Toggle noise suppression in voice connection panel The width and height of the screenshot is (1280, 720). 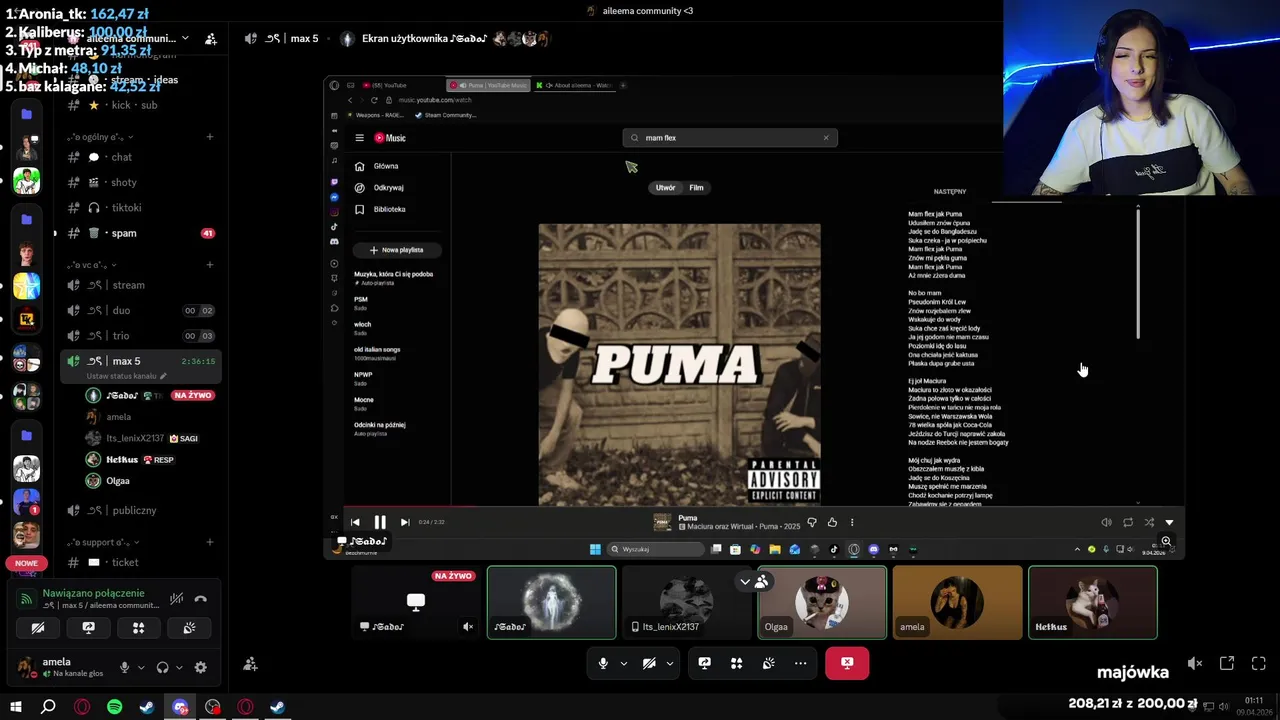(176, 599)
